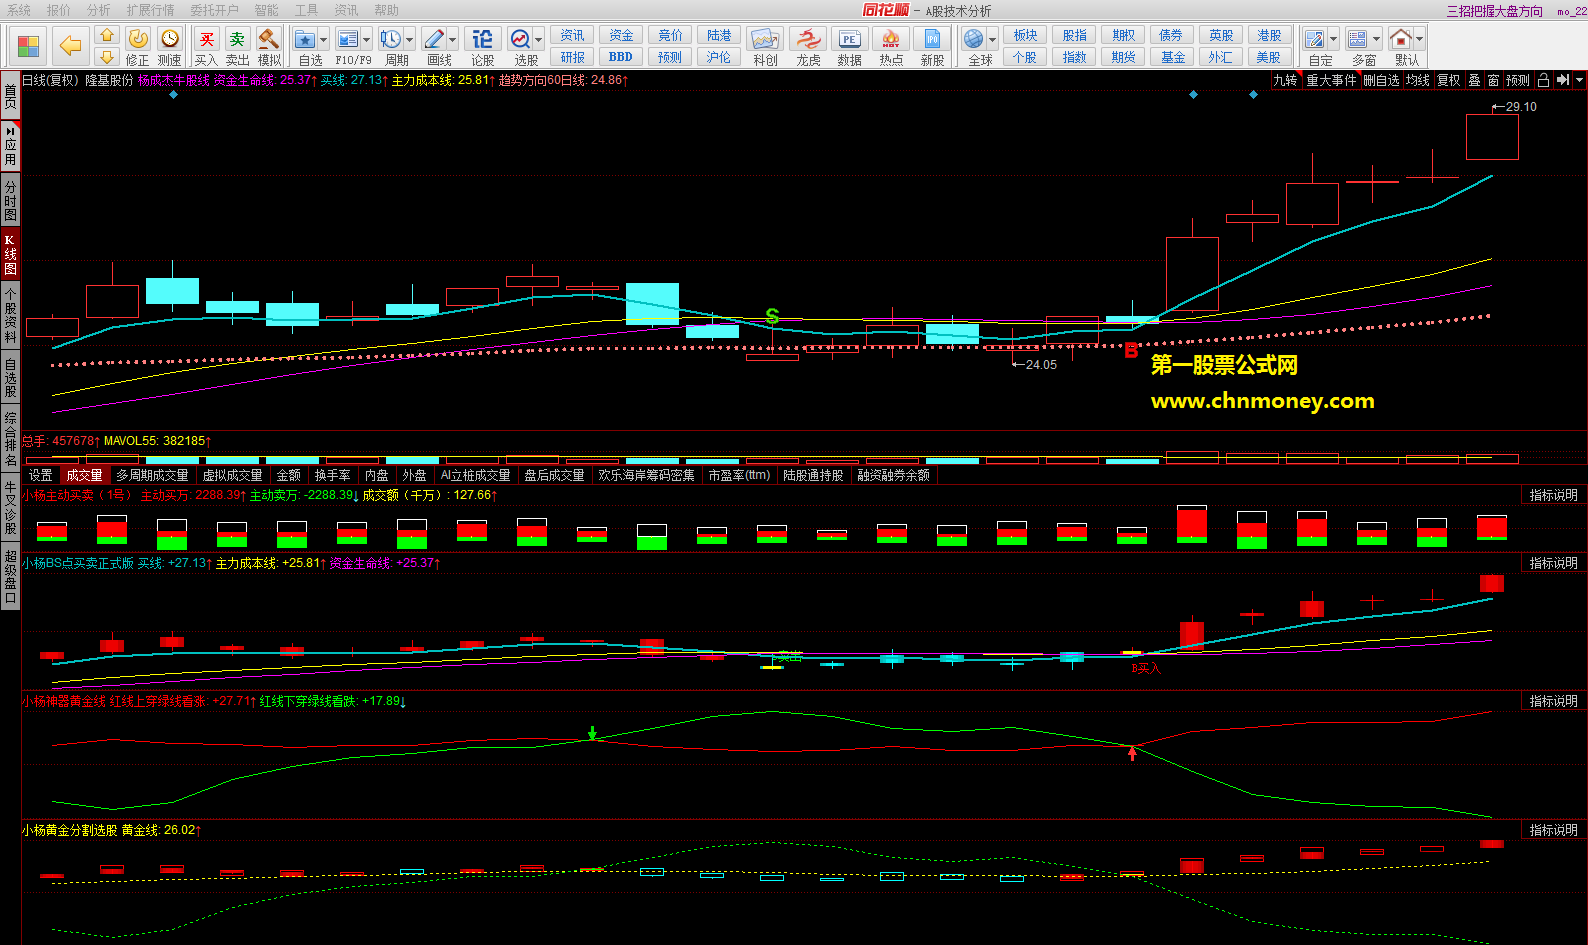This screenshot has height=945, width=1588.
Task: Expand the 全球 dropdown arrow
Action: pos(993,39)
